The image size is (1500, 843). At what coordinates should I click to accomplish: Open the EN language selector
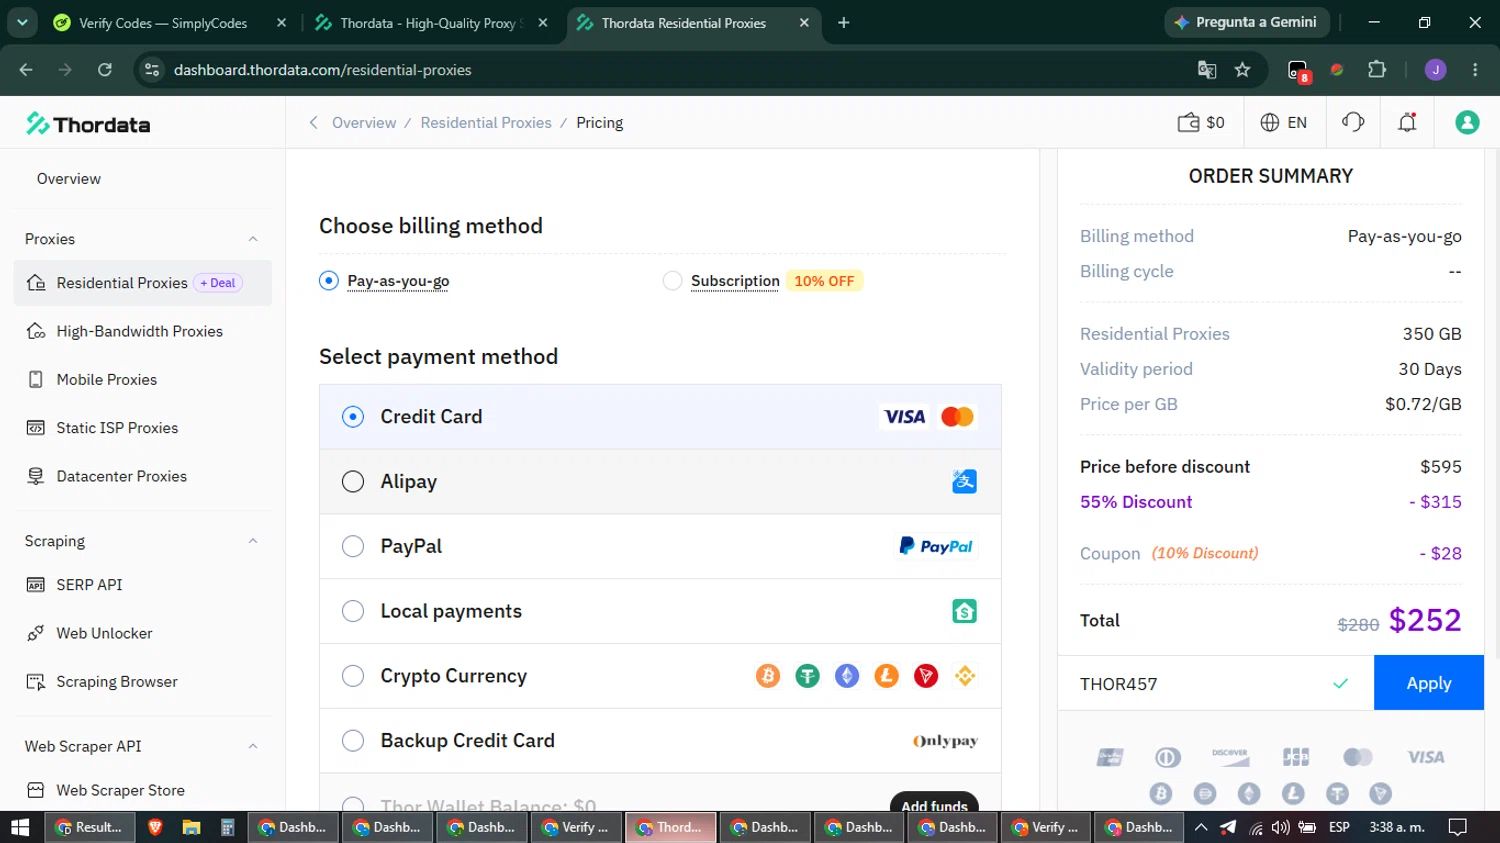click(x=1283, y=122)
